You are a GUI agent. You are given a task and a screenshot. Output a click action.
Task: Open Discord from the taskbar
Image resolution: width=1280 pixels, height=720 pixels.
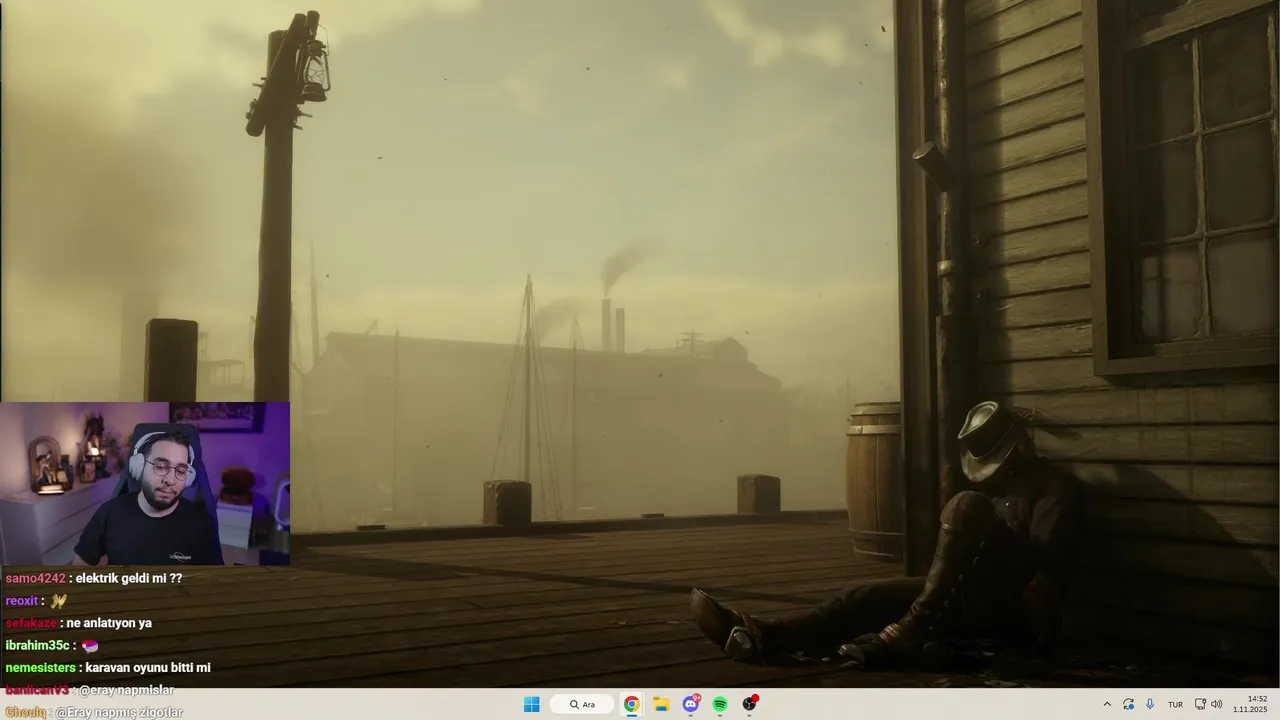691,704
